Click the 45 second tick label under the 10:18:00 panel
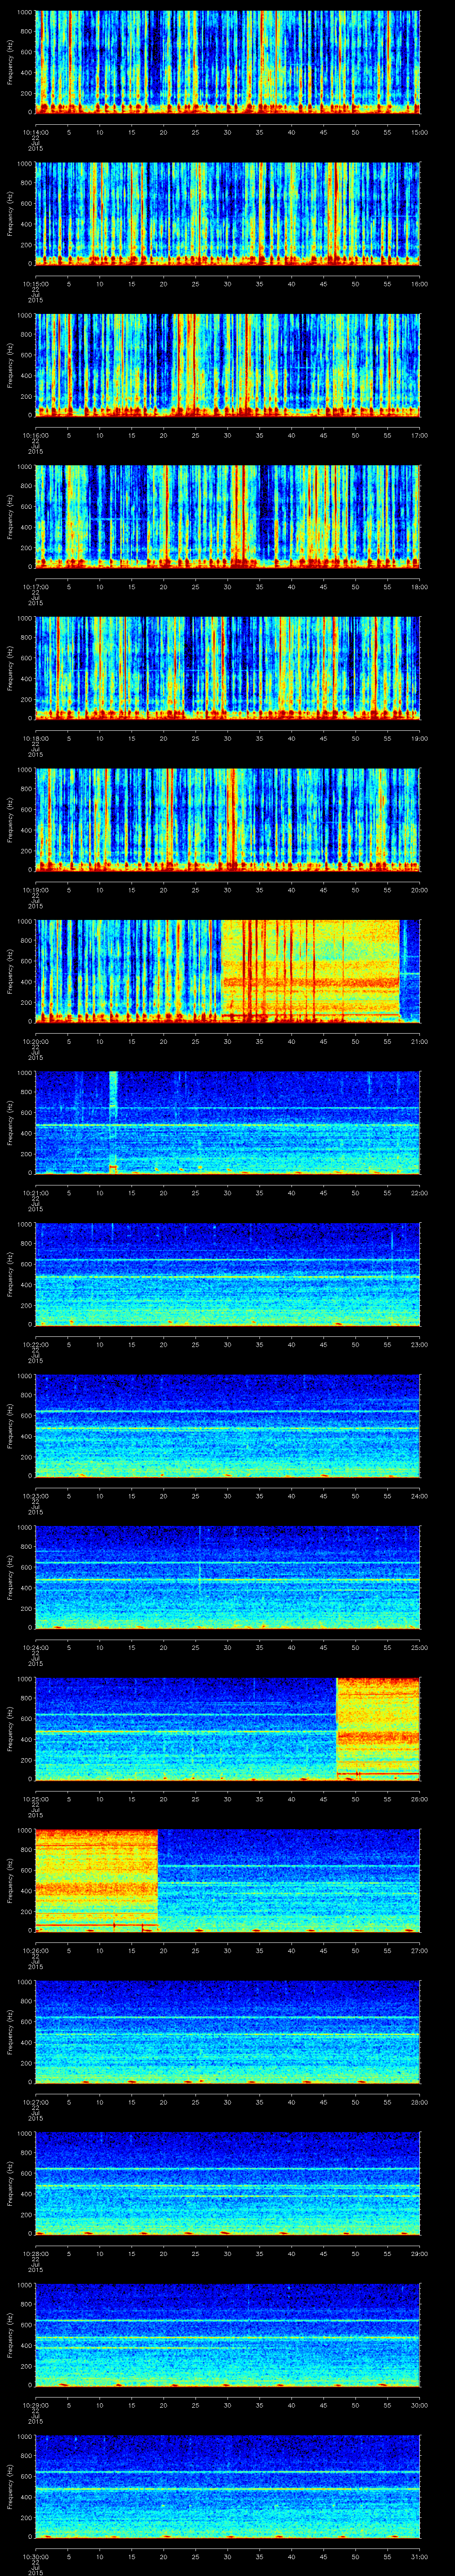This screenshot has width=455, height=2576. 324,738
